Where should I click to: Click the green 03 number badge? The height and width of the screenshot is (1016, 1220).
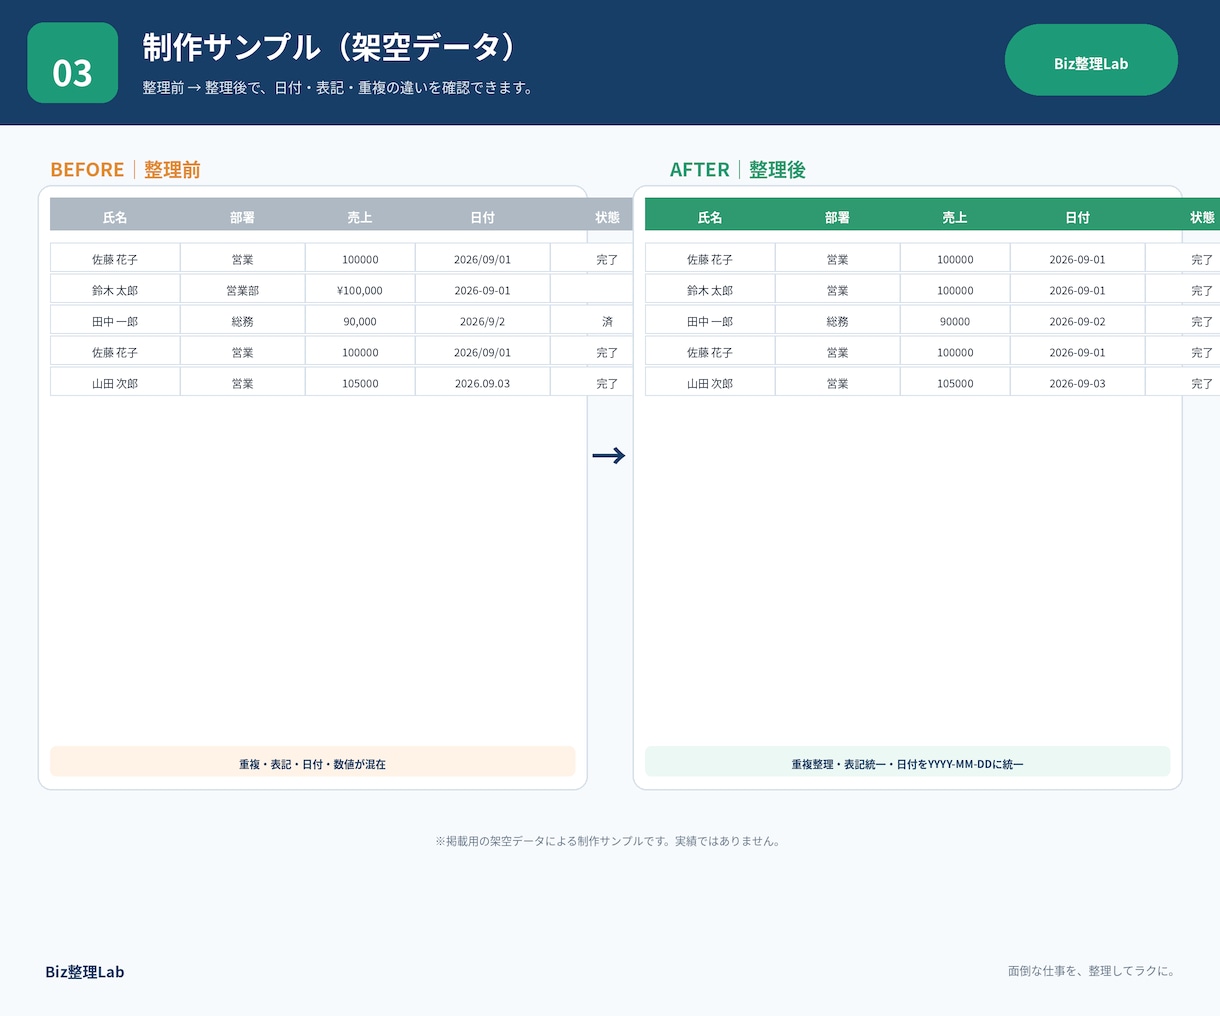[x=72, y=63]
